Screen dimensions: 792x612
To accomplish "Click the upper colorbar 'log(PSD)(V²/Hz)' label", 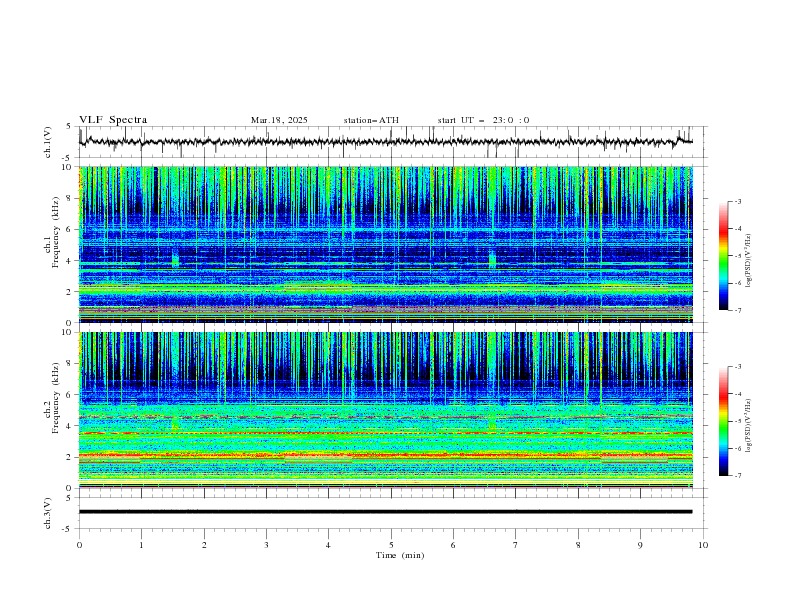I will [x=748, y=261].
